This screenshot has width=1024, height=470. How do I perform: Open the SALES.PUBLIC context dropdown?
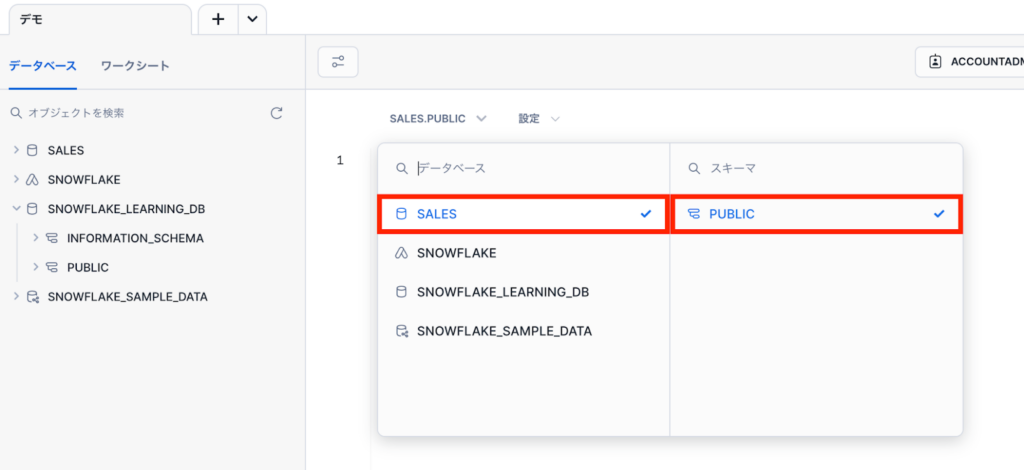tap(437, 119)
